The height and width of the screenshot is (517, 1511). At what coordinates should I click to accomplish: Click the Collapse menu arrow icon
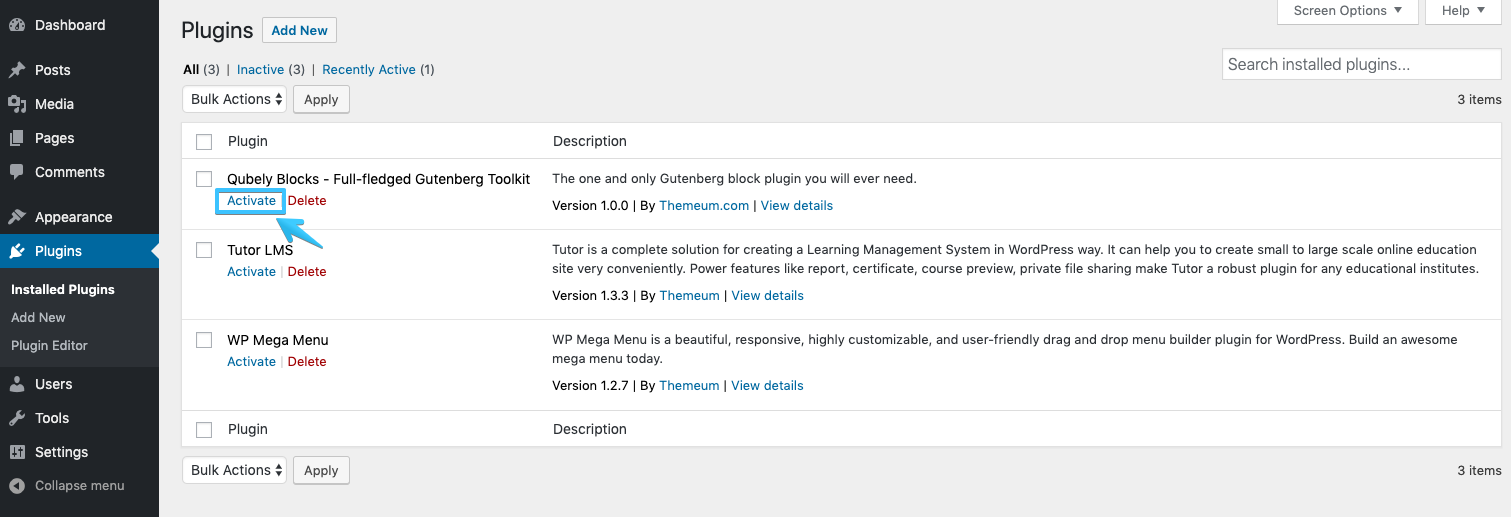pyautogui.click(x=17, y=486)
